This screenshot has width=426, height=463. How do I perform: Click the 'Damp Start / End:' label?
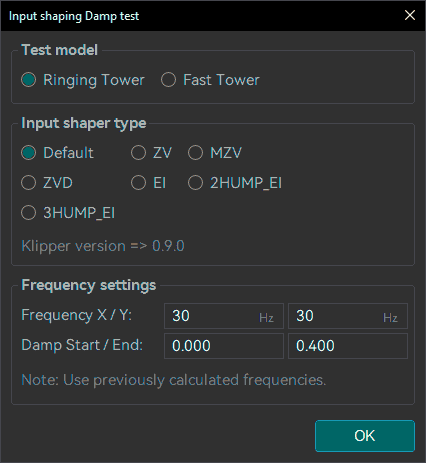tap(82, 345)
